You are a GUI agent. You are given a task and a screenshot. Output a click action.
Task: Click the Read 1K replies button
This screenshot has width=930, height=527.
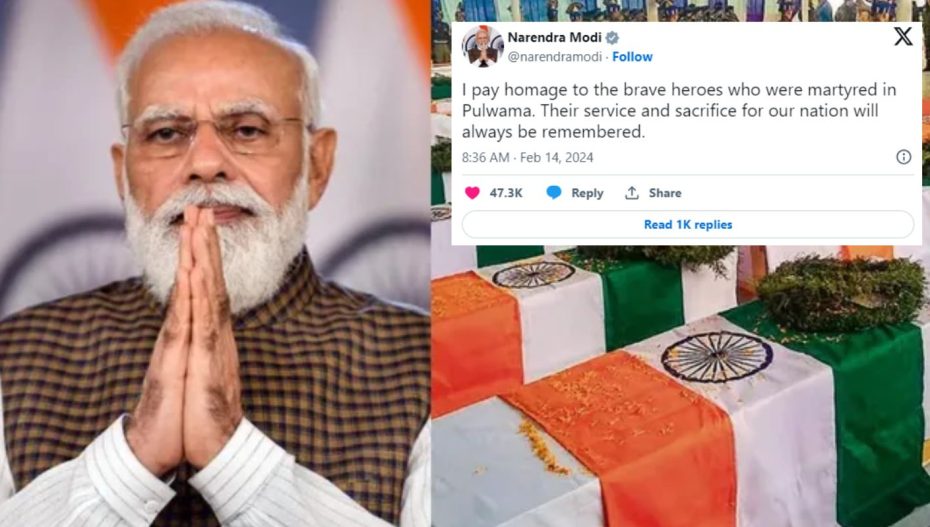click(688, 225)
